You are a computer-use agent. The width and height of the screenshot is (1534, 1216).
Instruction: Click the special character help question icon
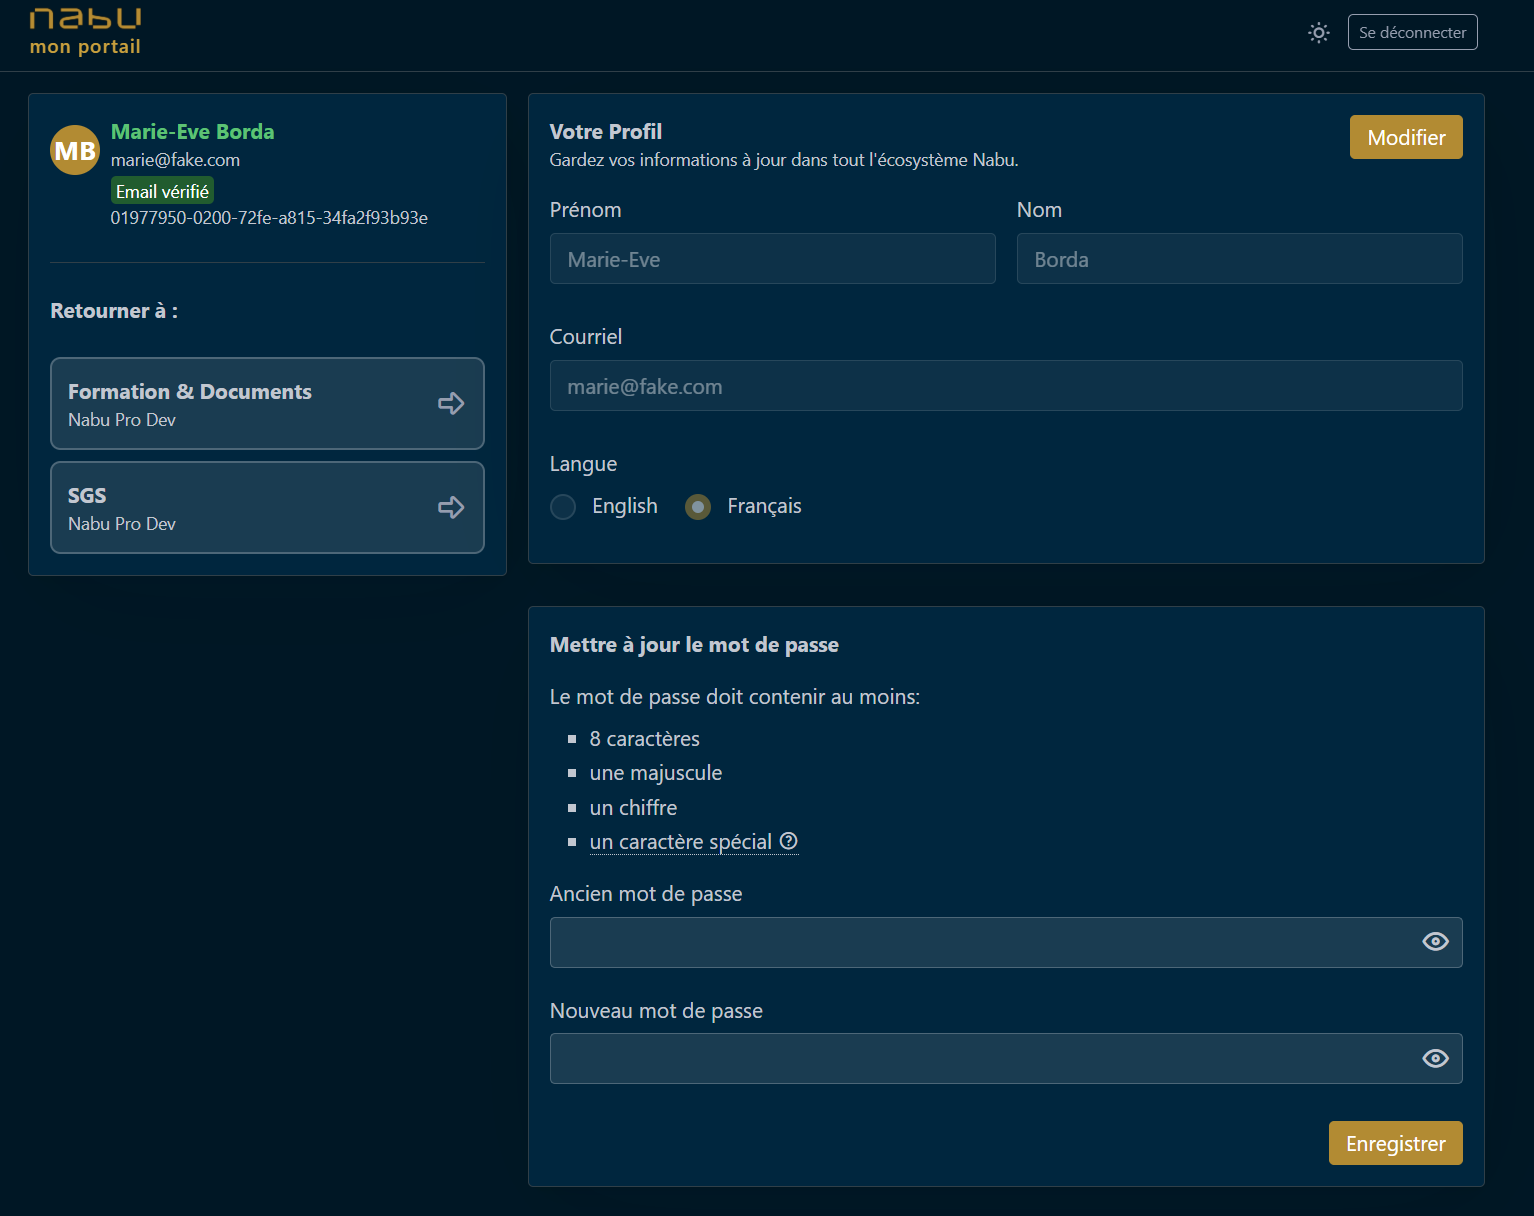pyautogui.click(x=789, y=841)
